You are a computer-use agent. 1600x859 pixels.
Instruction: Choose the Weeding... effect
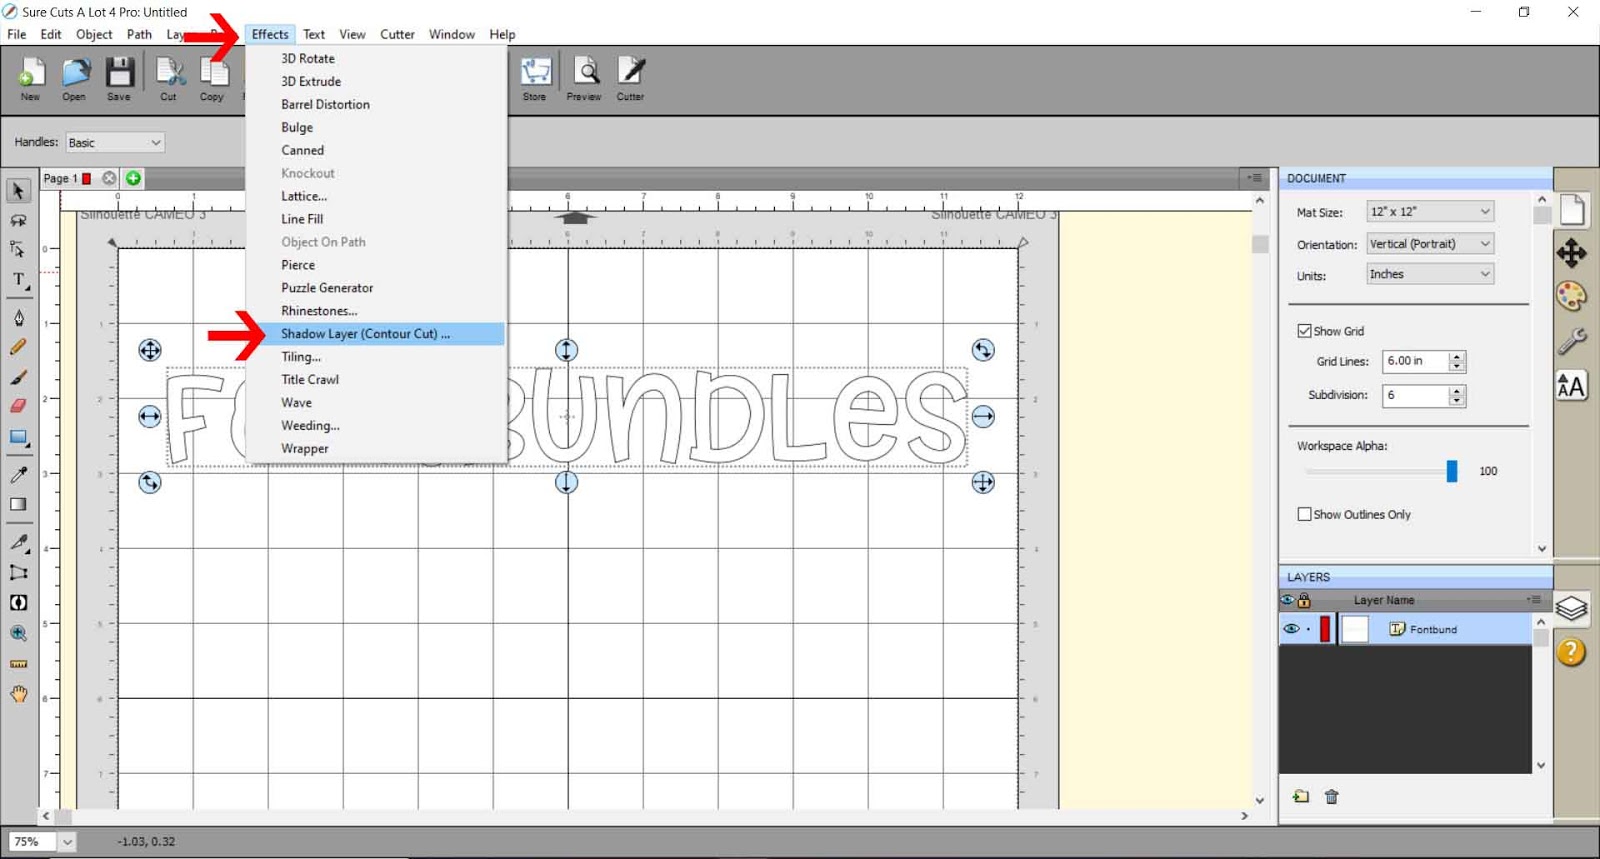click(376, 426)
